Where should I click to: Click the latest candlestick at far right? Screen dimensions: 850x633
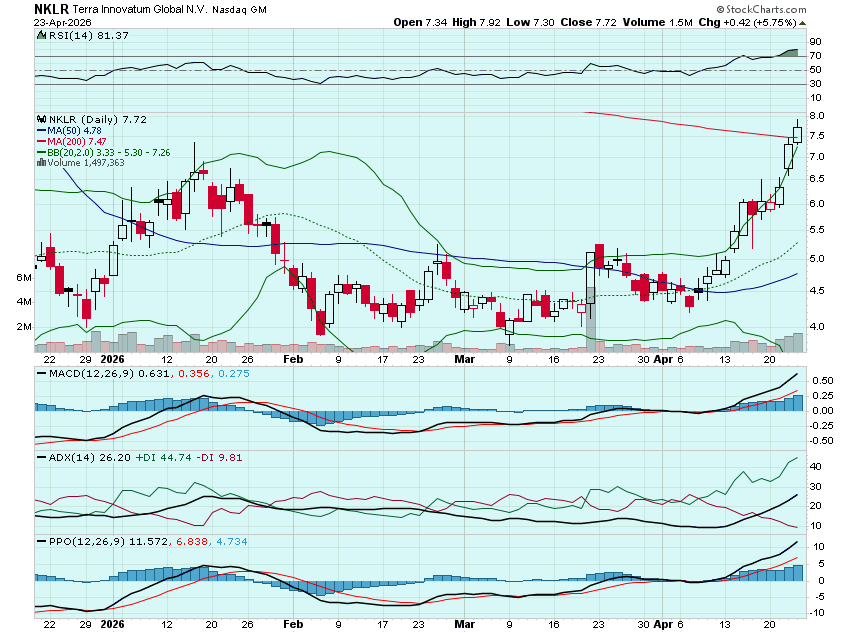(x=797, y=133)
